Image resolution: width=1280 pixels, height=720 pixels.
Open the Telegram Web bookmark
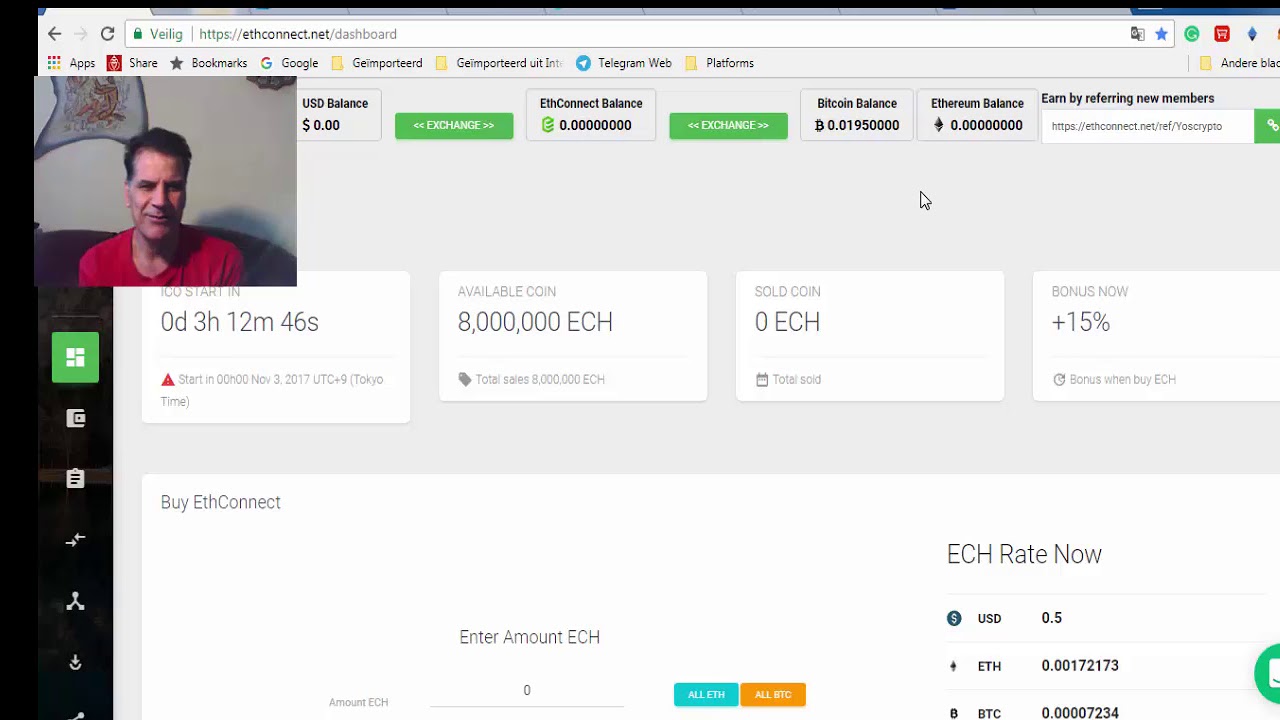pyautogui.click(x=624, y=63)
